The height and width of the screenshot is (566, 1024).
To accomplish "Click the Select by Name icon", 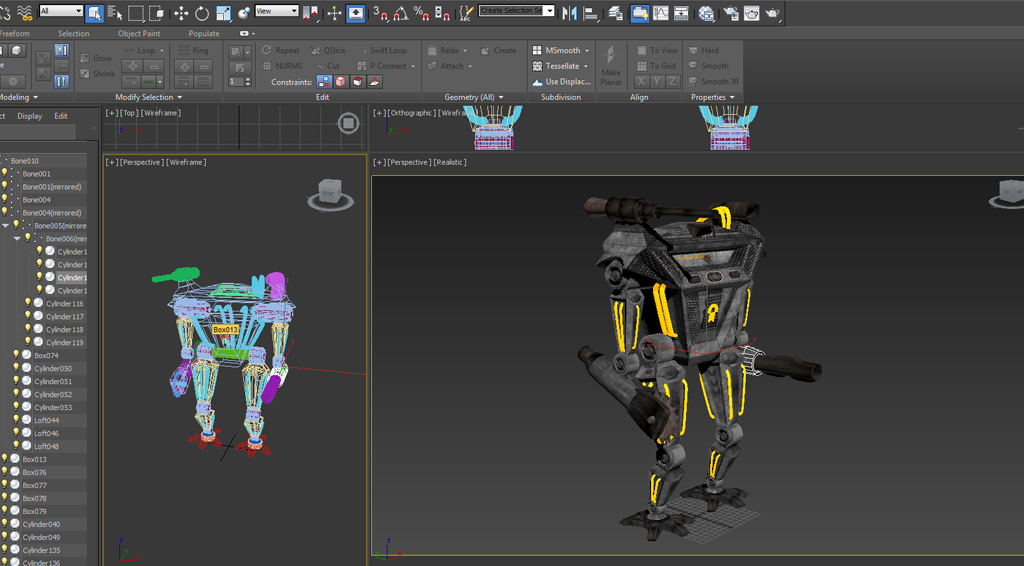I will [116, 13].
